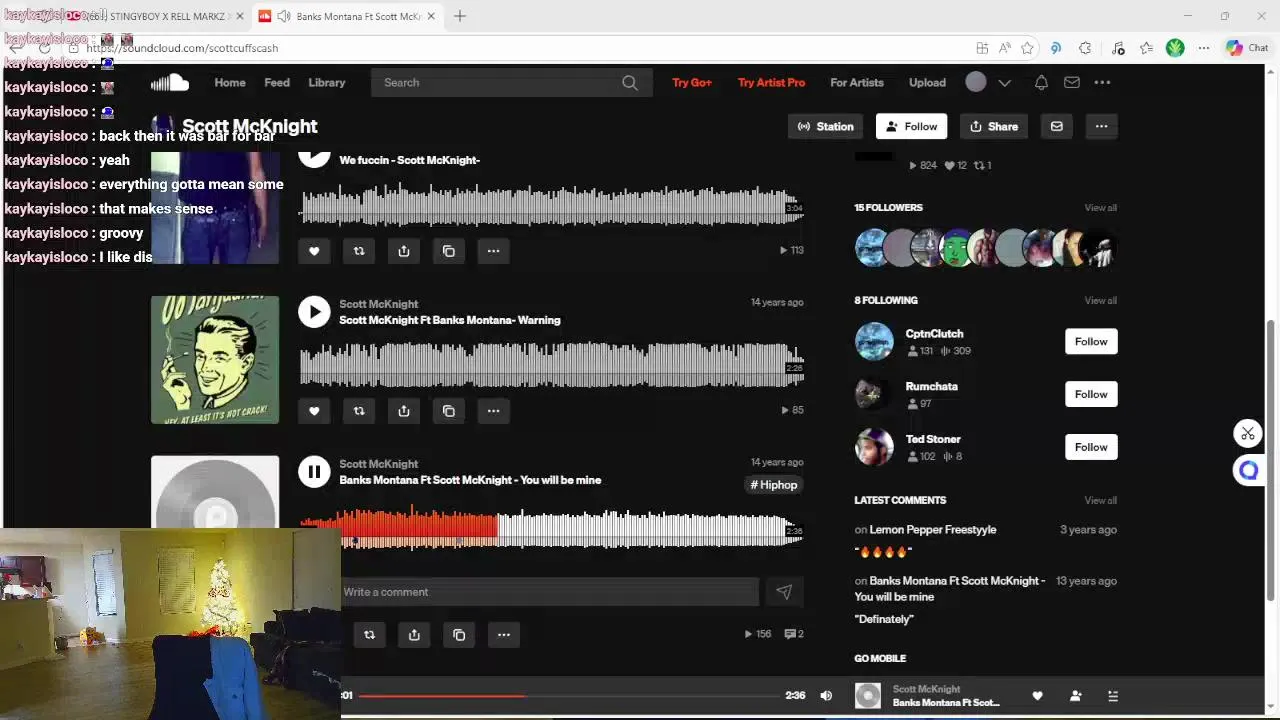The height and width of the screenshot is (720, 1280).
Task: Like the 'We fuccin' track
Action: 314,251
